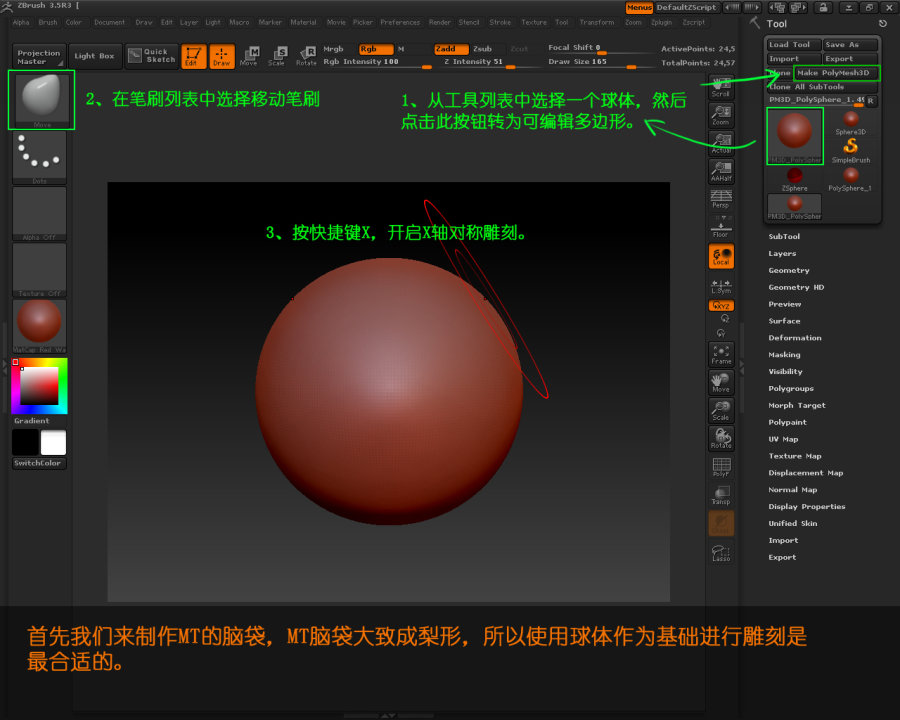The width and height of the screenshot is (900, 720).
Task: Select the Lasso selection icon
Action: click(721, 552)
